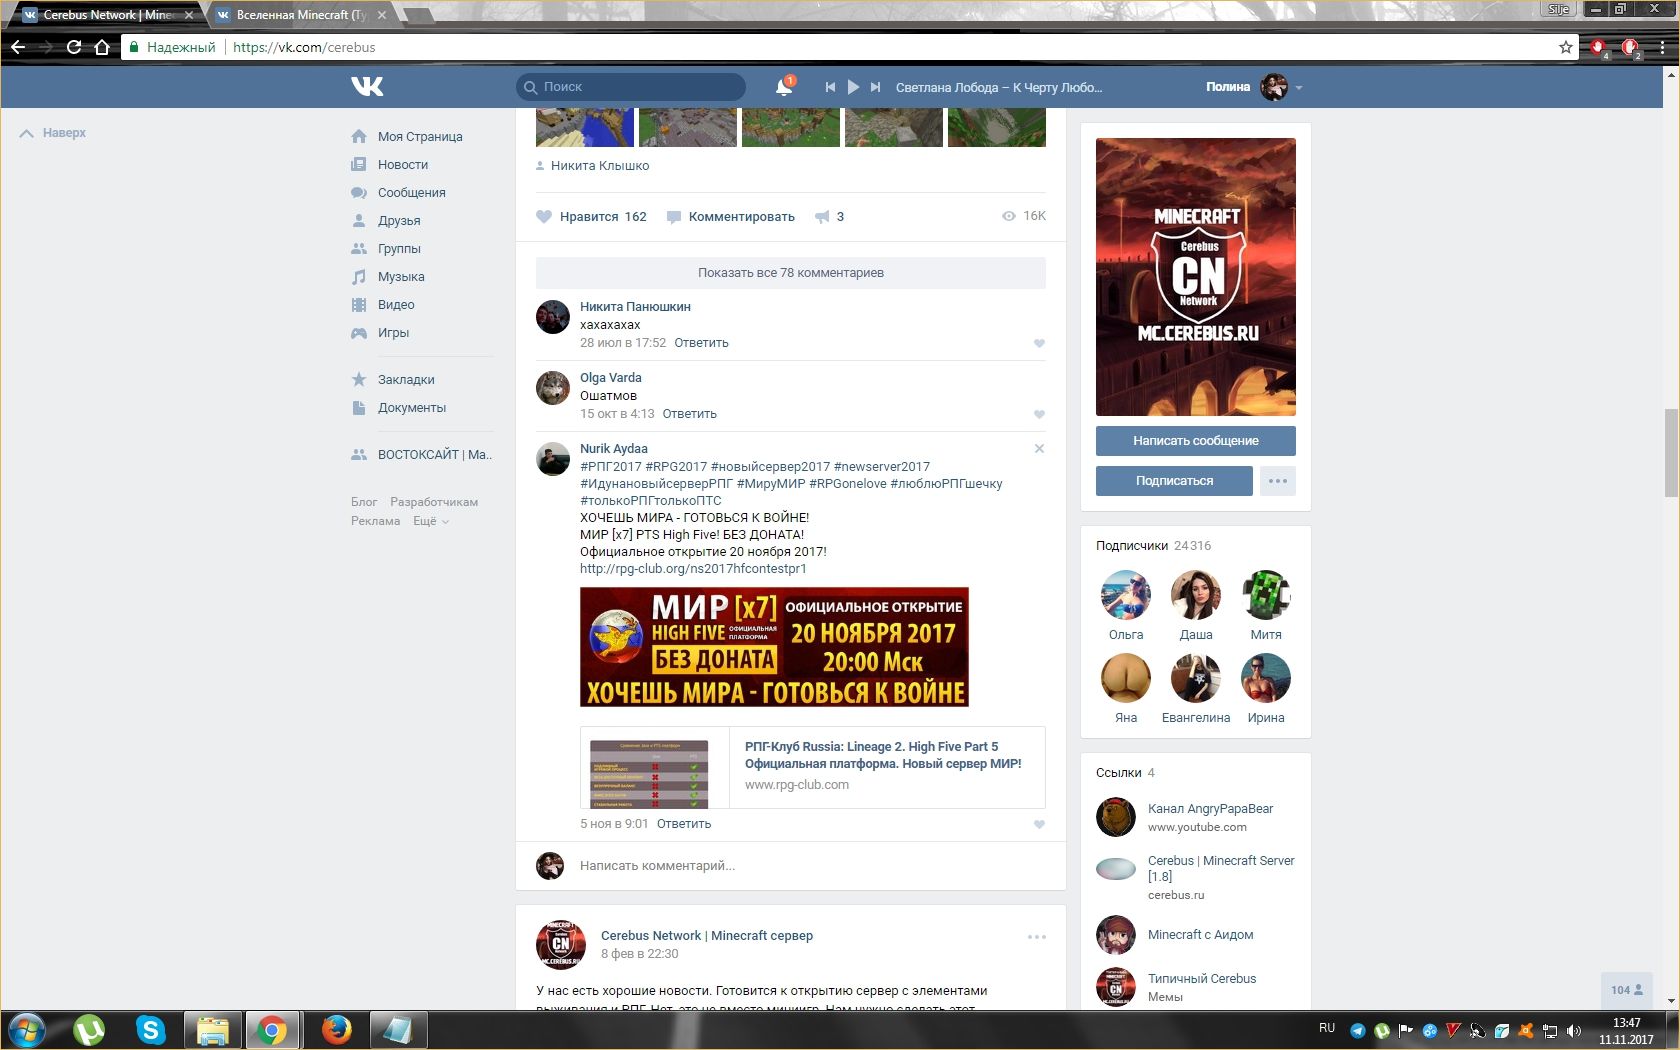Image resolution: width=1680 pixels, height=1050 pixels.
Task: Open Firefox from taskbar
Action: (336, 1030)
